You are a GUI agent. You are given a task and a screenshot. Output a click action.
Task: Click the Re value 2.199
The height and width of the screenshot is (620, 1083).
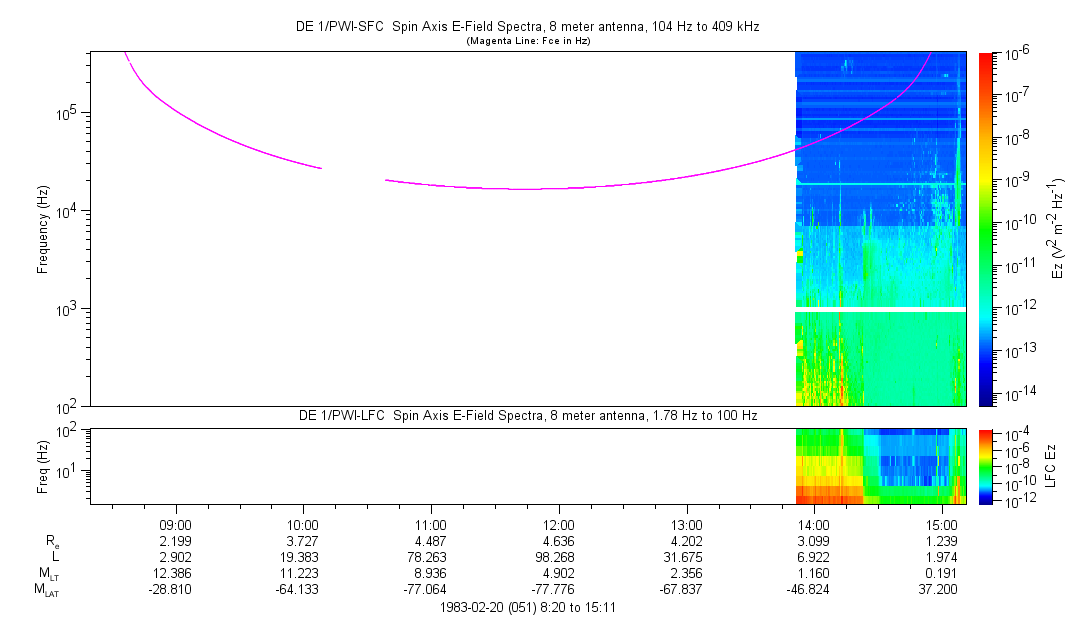click(176, 540)
